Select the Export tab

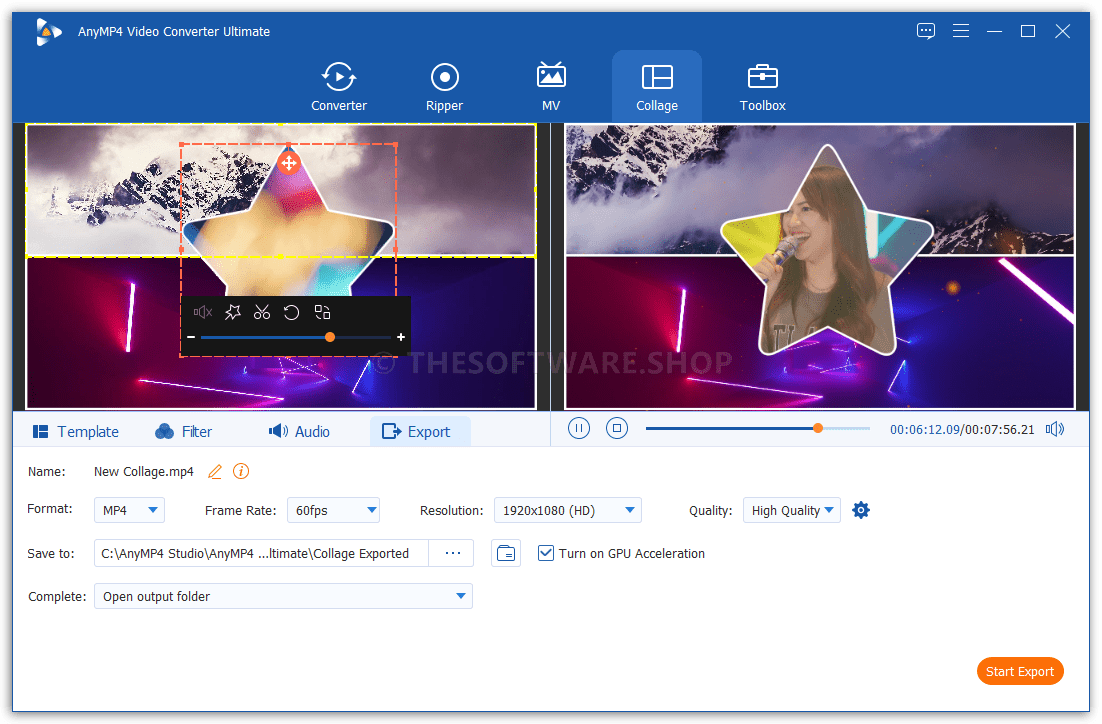pos(420,432)
